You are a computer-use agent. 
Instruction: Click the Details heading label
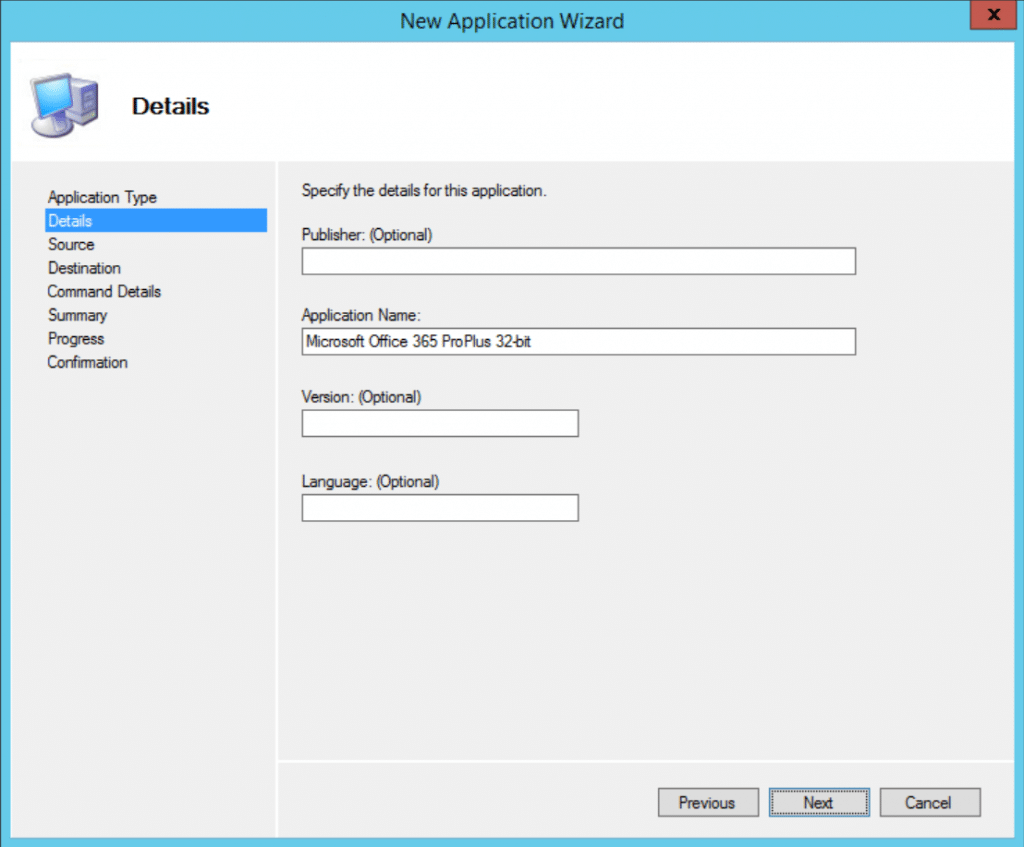(x=169, y=106)
